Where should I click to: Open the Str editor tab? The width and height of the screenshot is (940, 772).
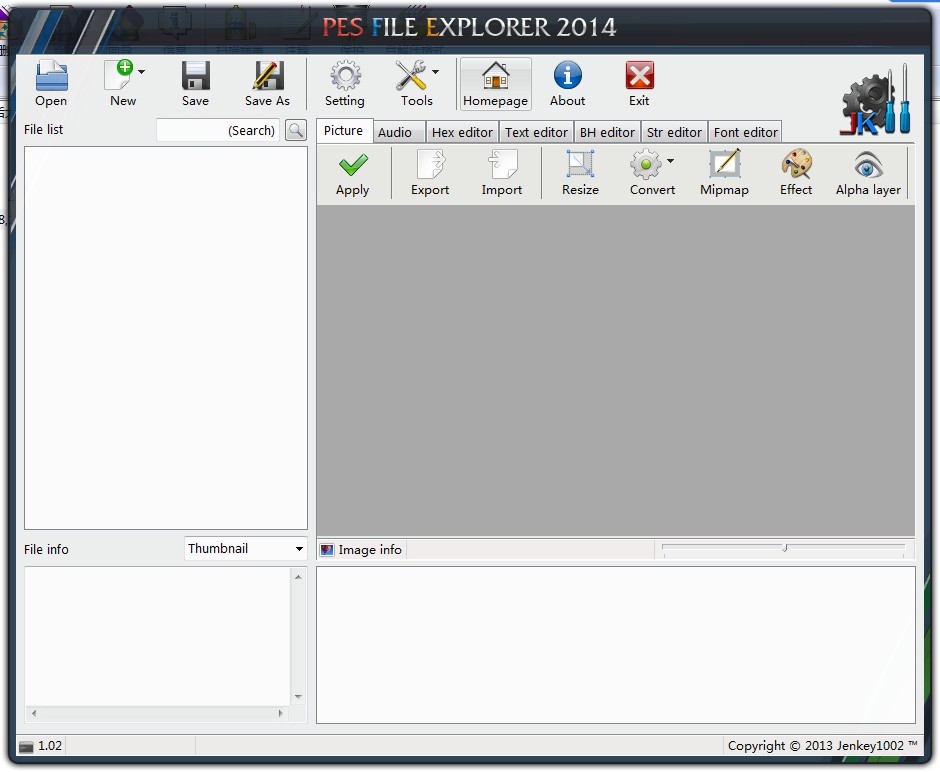[674, 132]
